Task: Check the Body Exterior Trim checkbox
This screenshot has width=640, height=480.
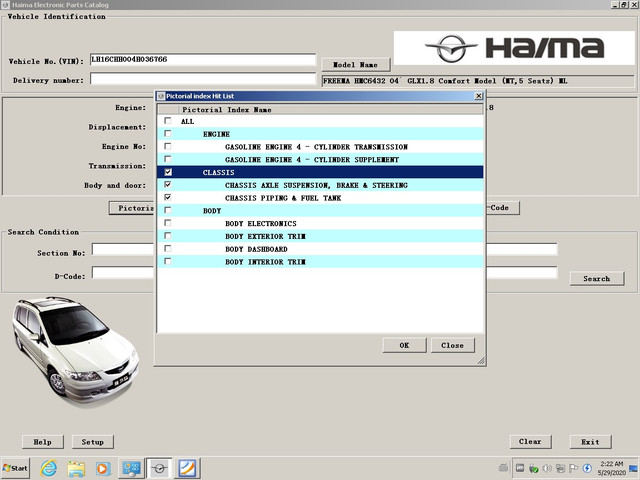Action: (x=167, y=236)
